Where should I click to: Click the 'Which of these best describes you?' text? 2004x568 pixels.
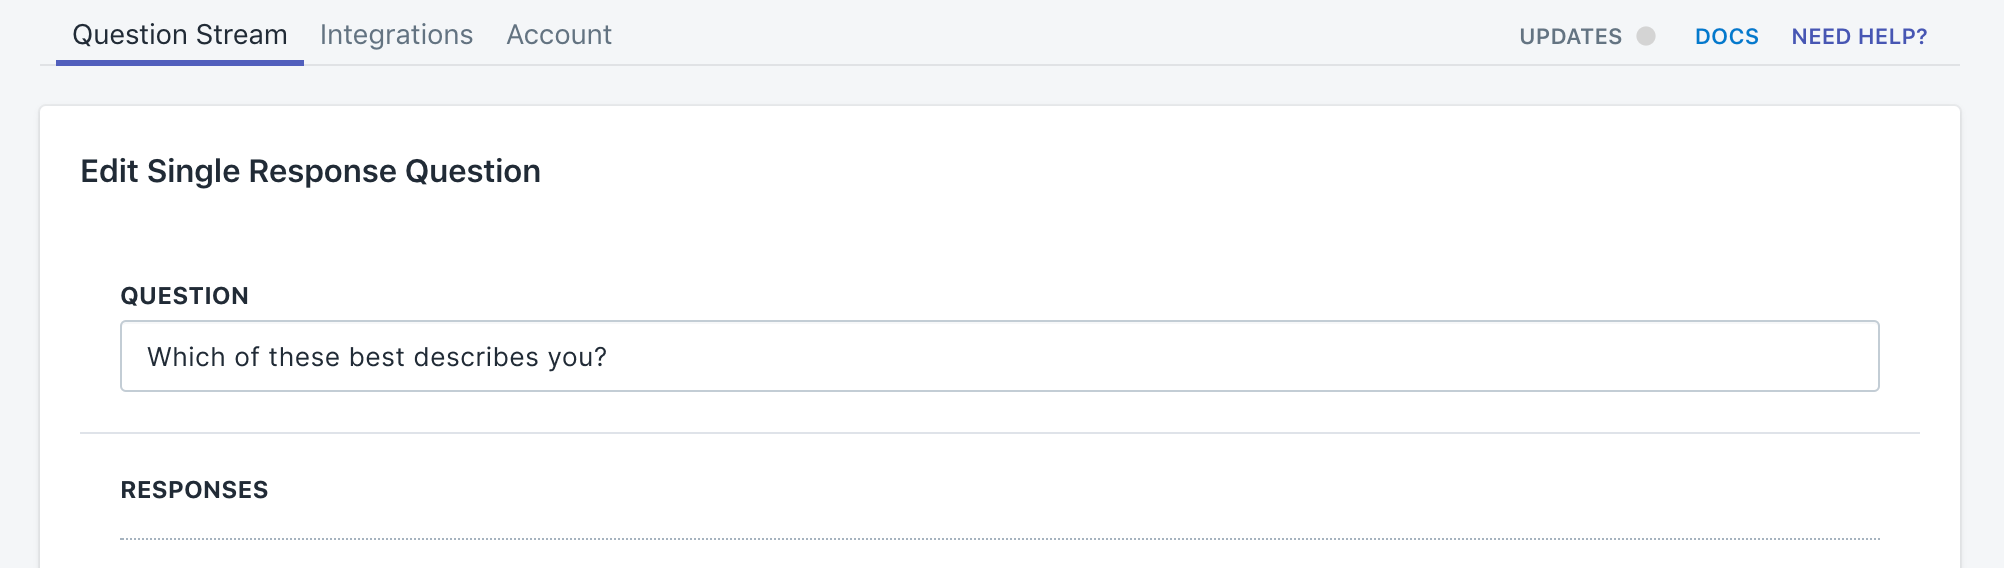[x=377, y=357]
